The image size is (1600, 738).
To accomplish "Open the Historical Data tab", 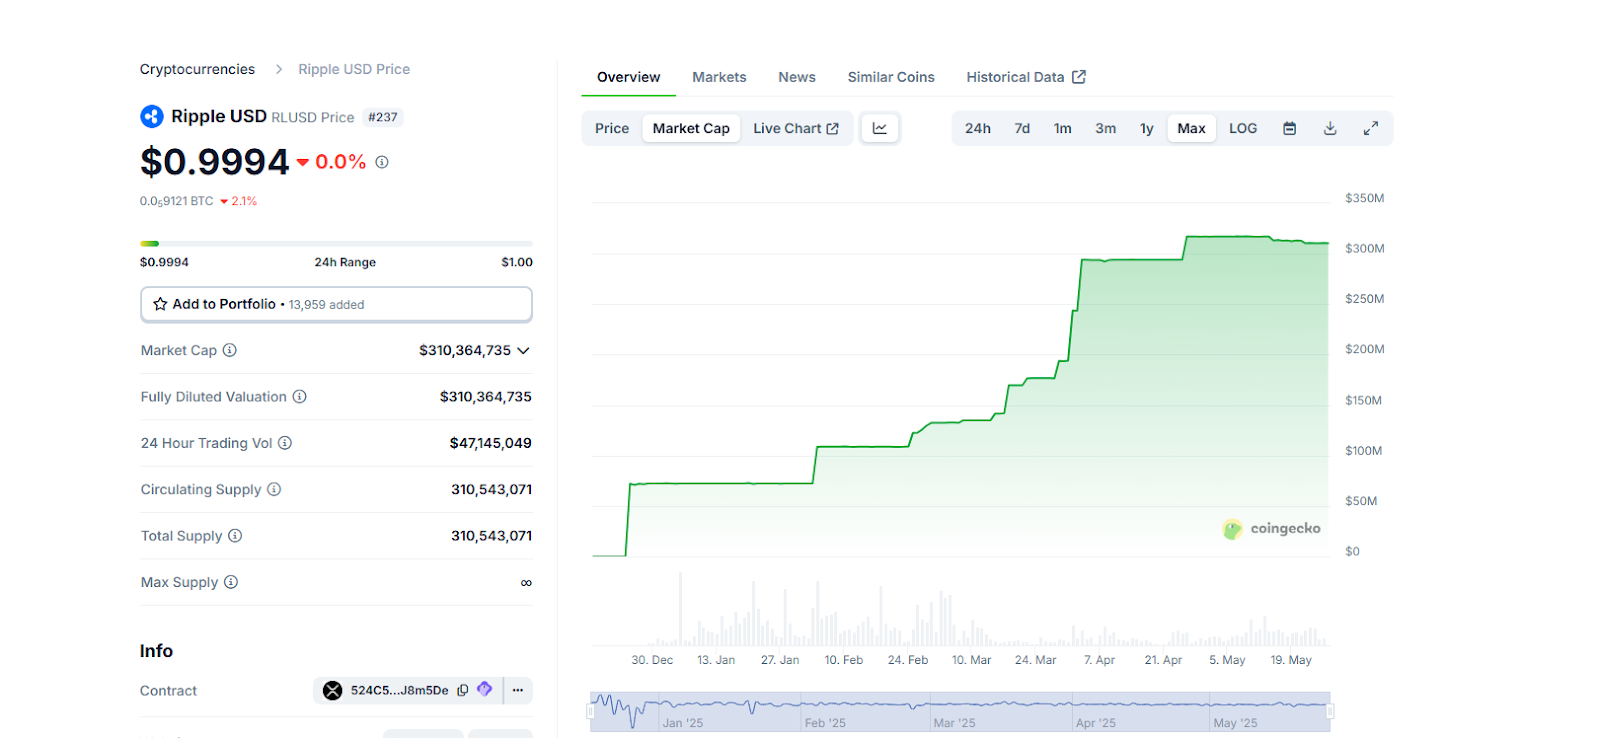I will [1026, 77].
